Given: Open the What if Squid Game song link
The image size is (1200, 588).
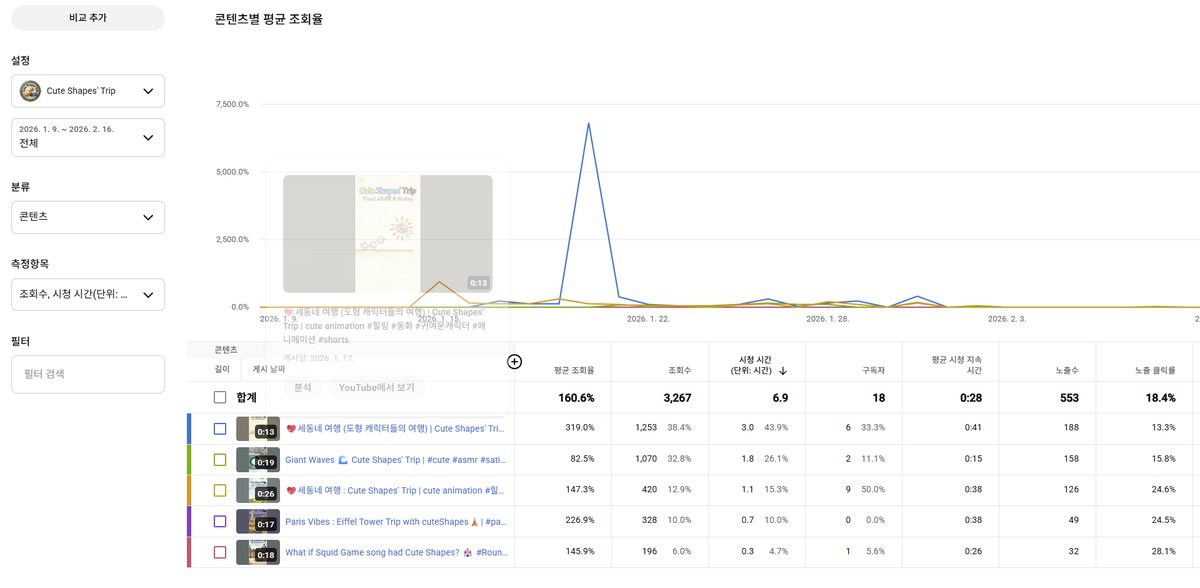Looking at the screenshot, I should (397, 552).
